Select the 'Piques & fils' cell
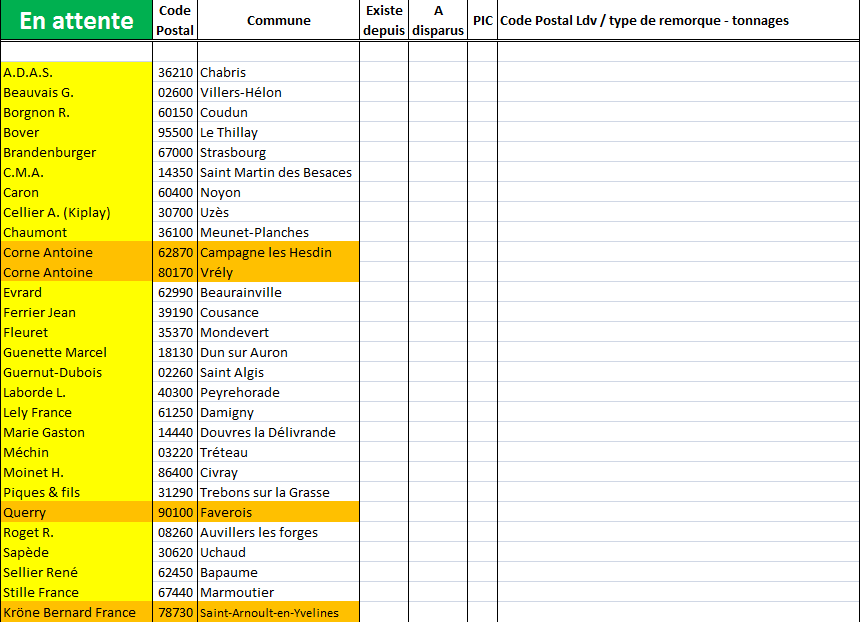860x622 pixels. pyautogui.click(x=76, y=493)
